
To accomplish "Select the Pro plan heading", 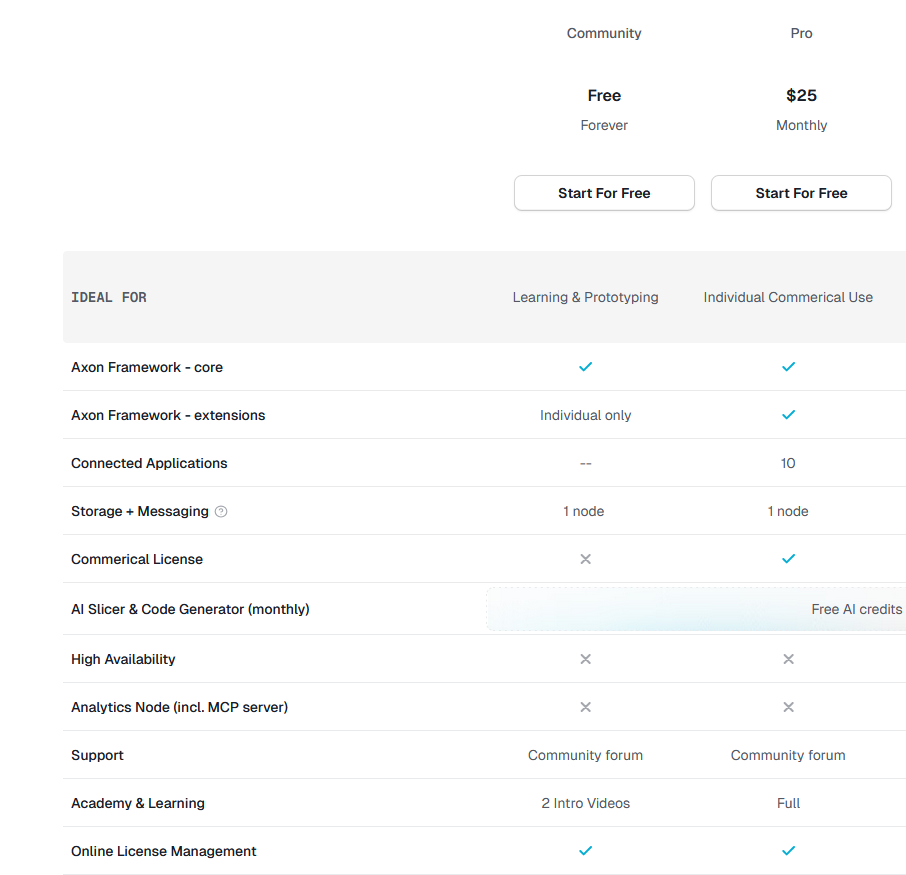I will point(801,33).
